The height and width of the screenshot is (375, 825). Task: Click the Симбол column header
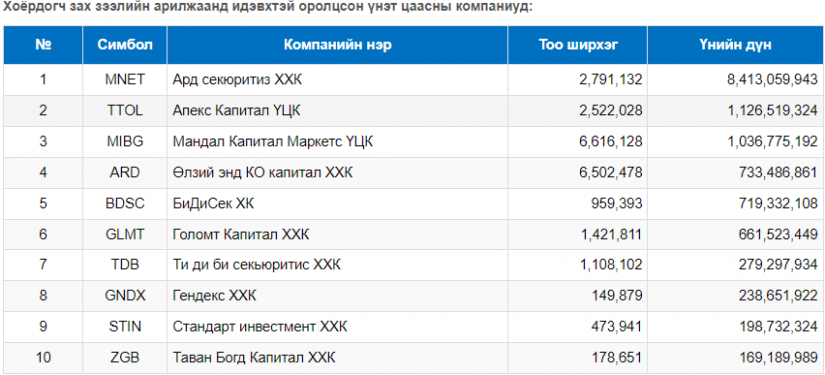[x=125, y=45]
